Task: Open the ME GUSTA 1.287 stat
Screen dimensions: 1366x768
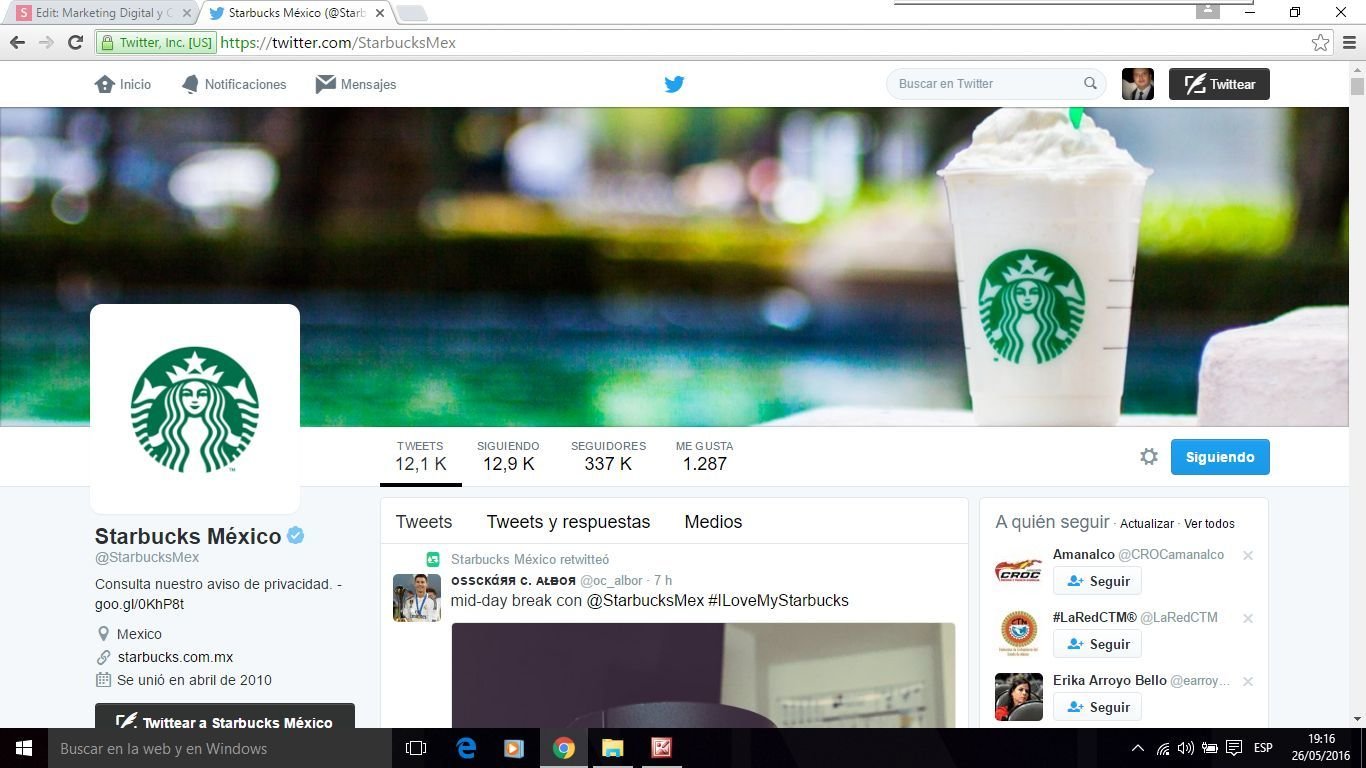Action: click(704, 456)
